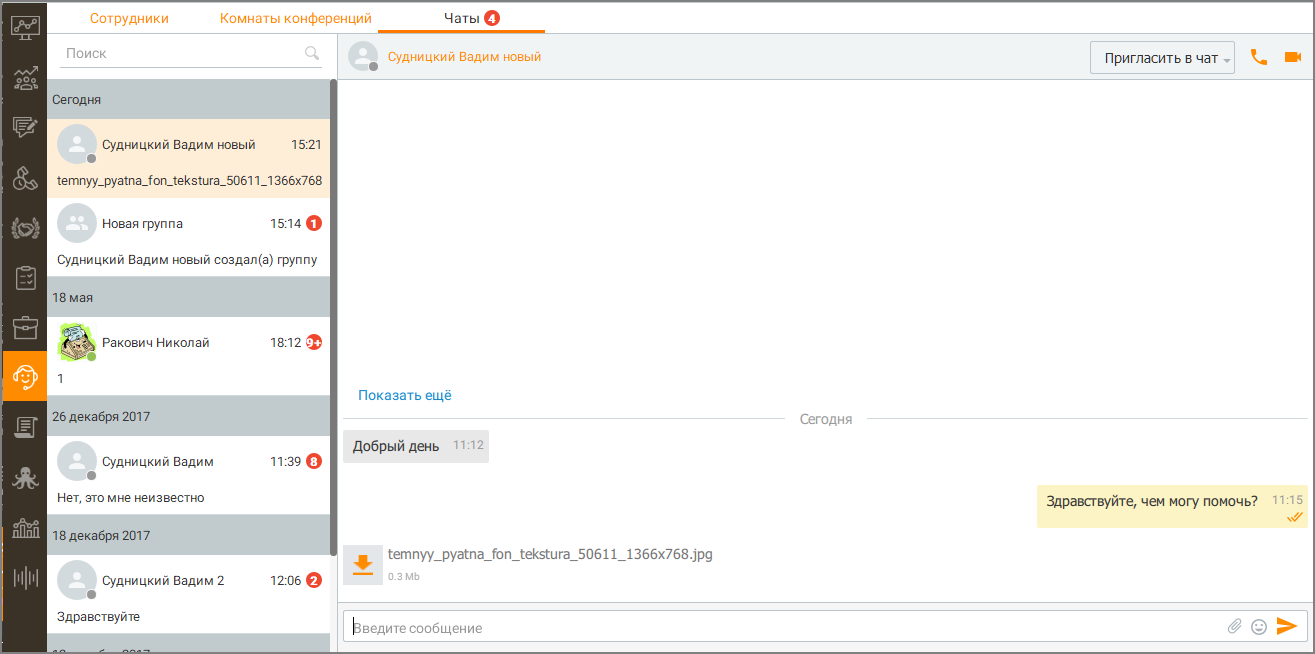
Task: Open the notes with pencil sidebar icon
Action: click(x=25, y=127)
